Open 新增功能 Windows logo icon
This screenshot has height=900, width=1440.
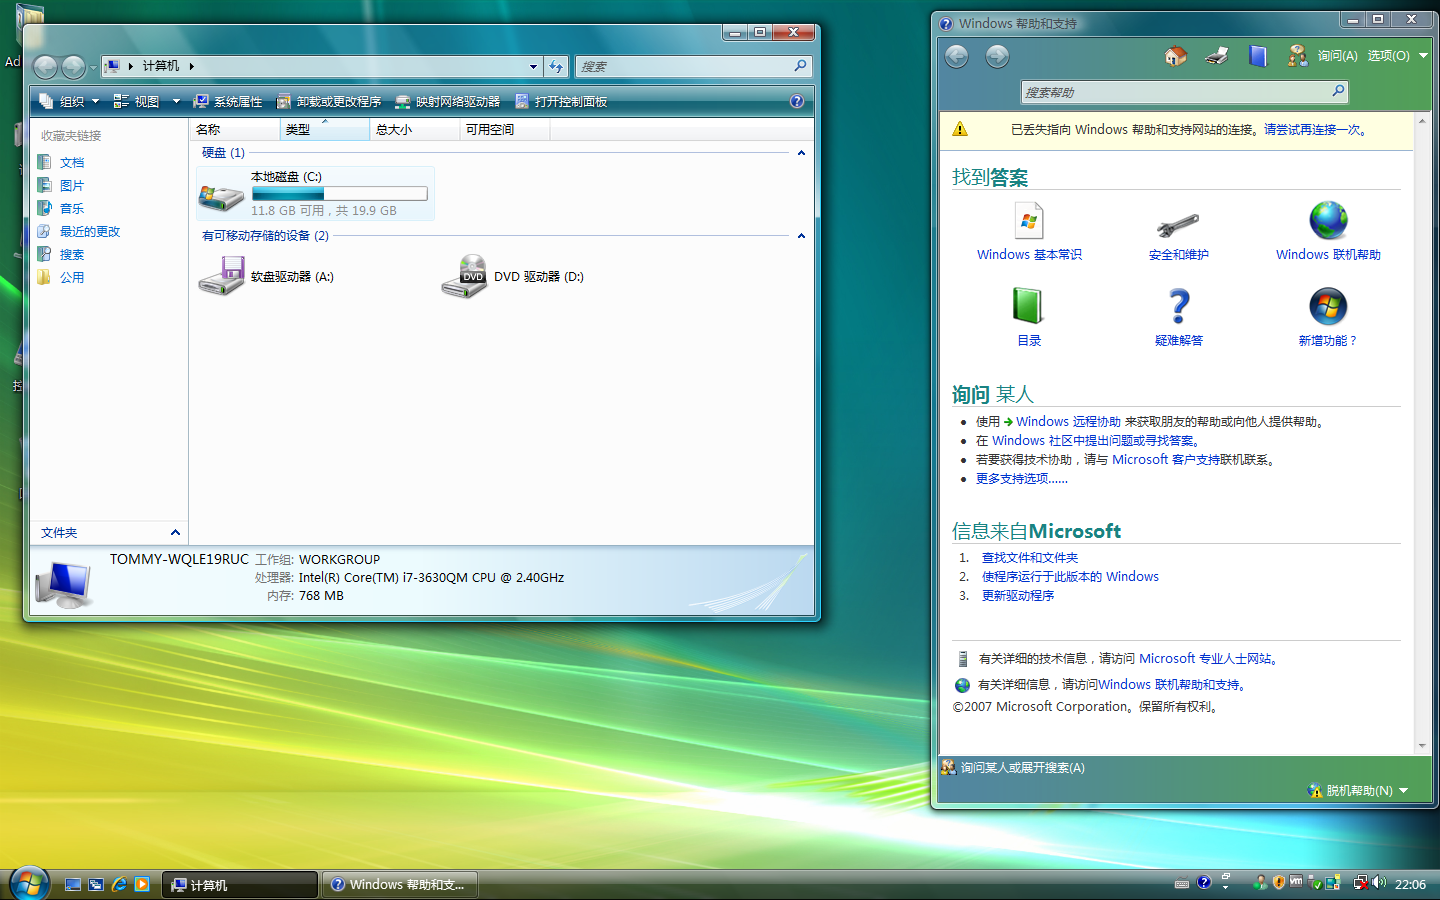point(1328,306)
